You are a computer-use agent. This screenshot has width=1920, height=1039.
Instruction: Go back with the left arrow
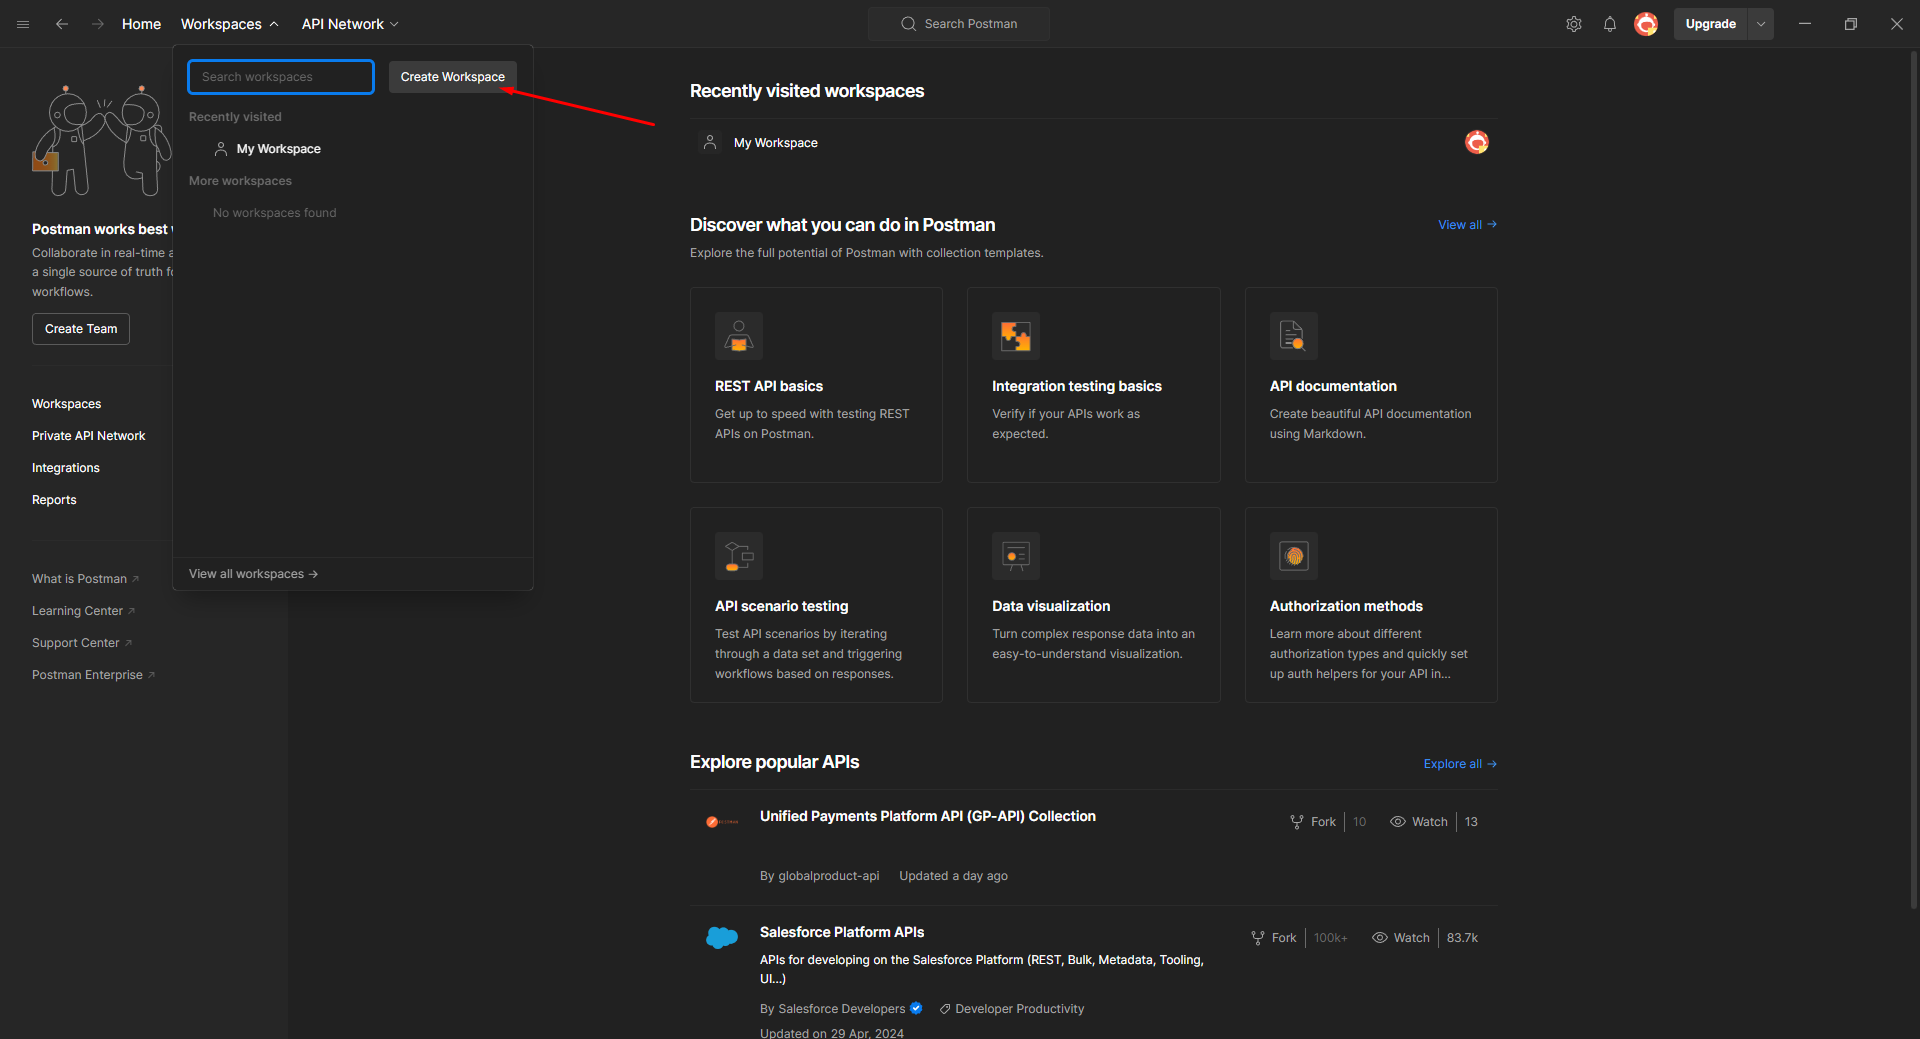pos(62,24)
